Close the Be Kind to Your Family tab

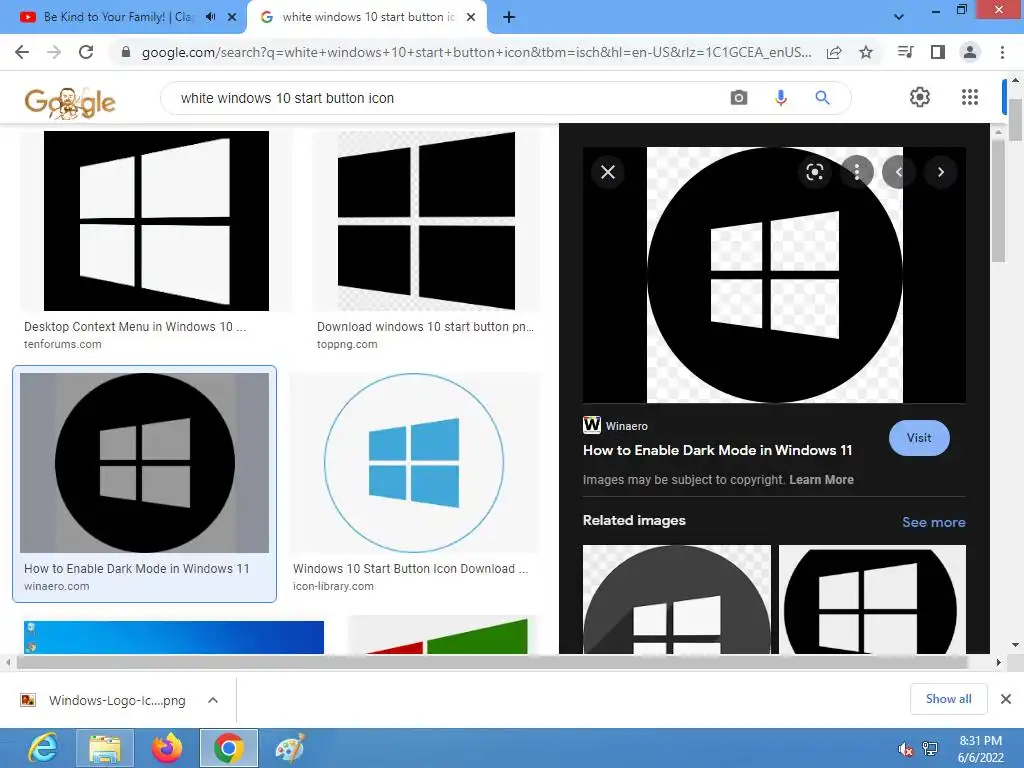pyautogui.click(x=232, y=17)
